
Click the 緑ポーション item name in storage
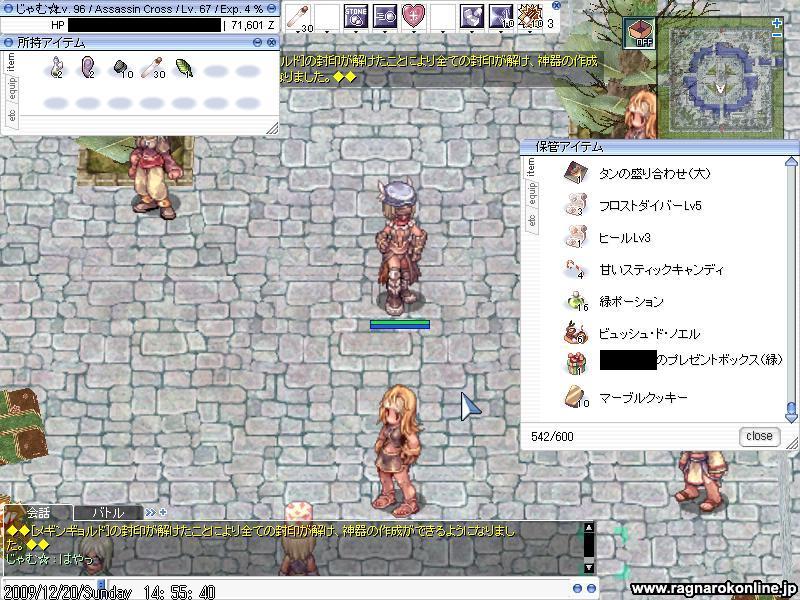point(632,302)
